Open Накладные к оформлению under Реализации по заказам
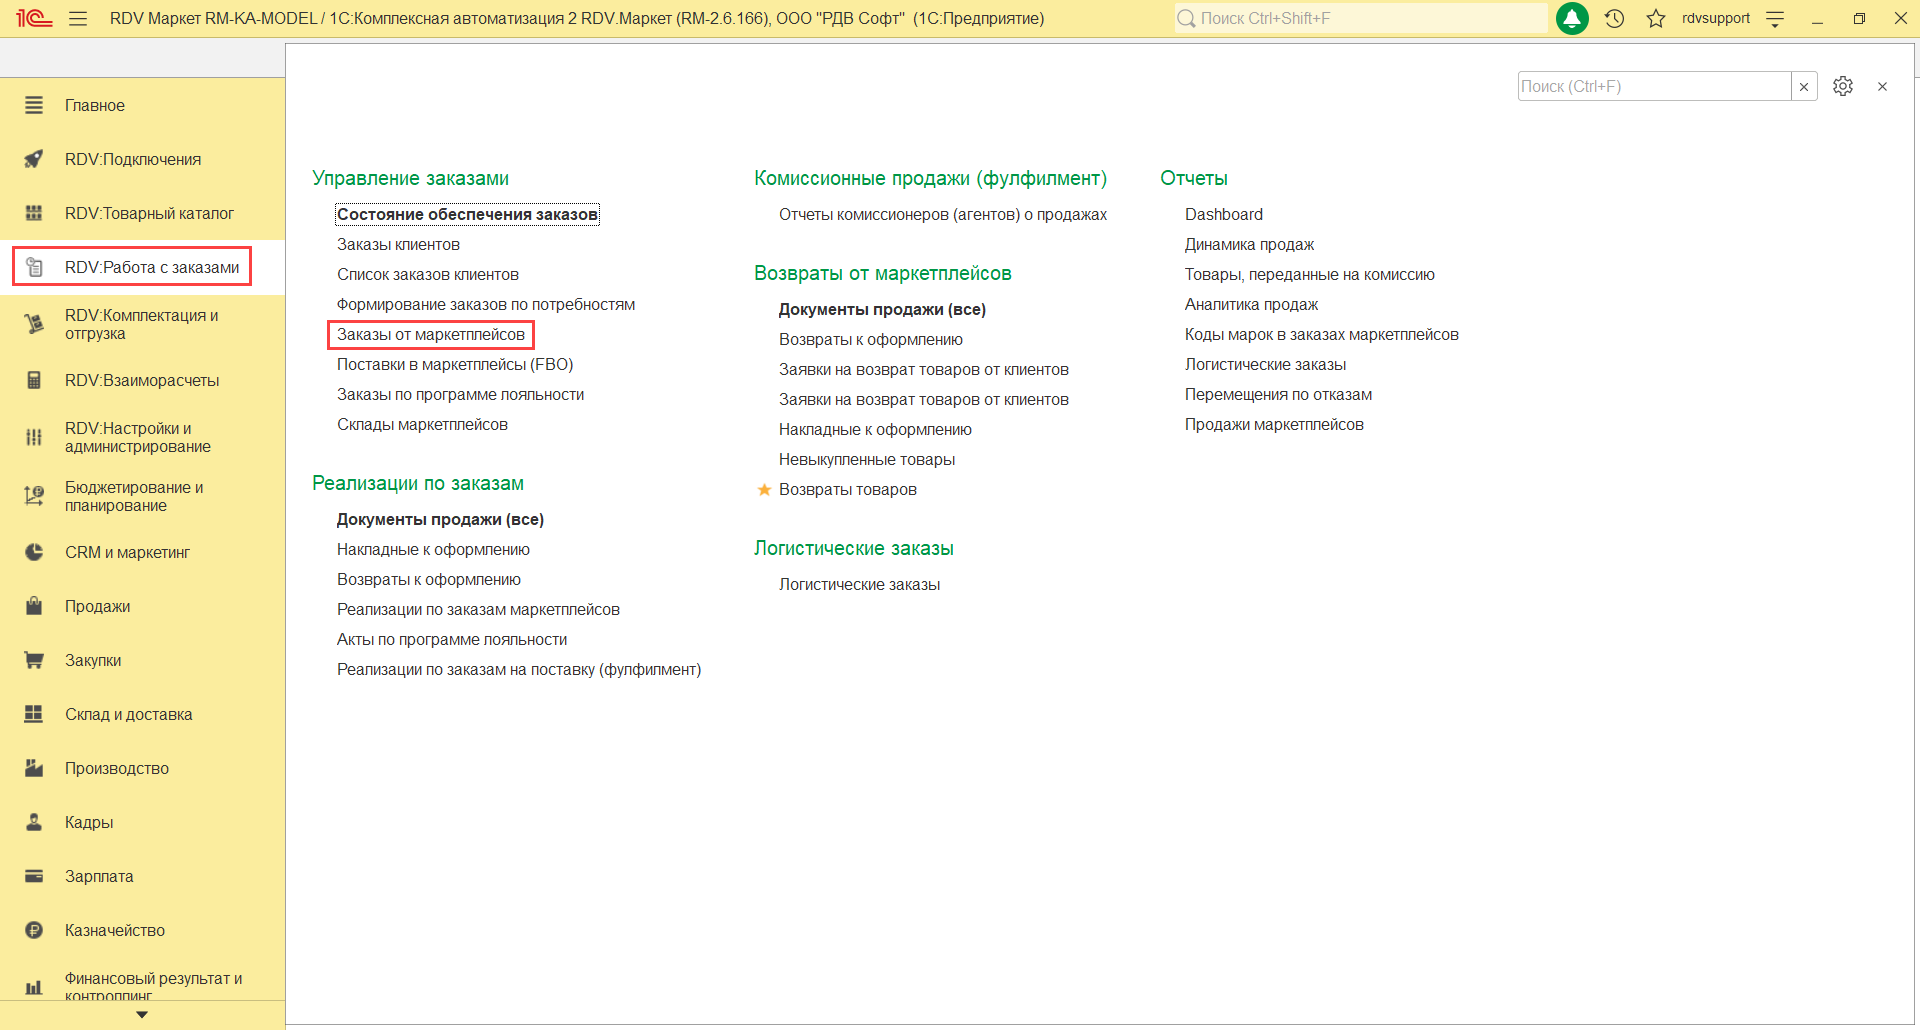This screenshot has height=1030, width=1920. pos(433,549)
